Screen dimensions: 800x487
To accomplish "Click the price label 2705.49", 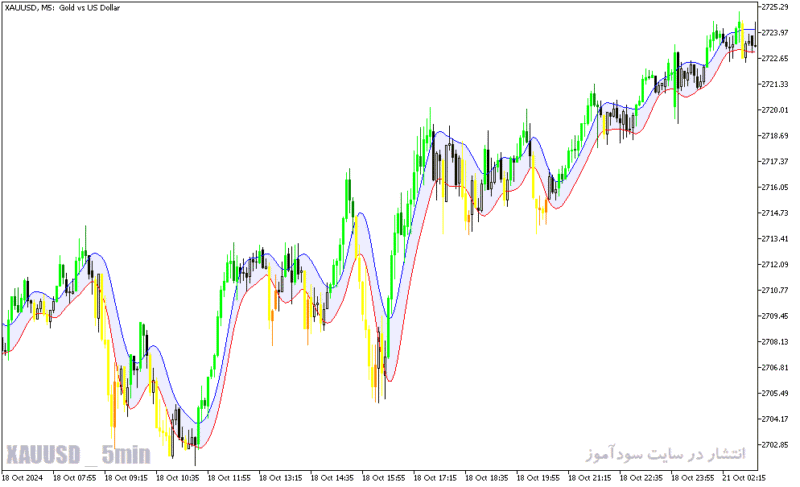I will (774, 393).
